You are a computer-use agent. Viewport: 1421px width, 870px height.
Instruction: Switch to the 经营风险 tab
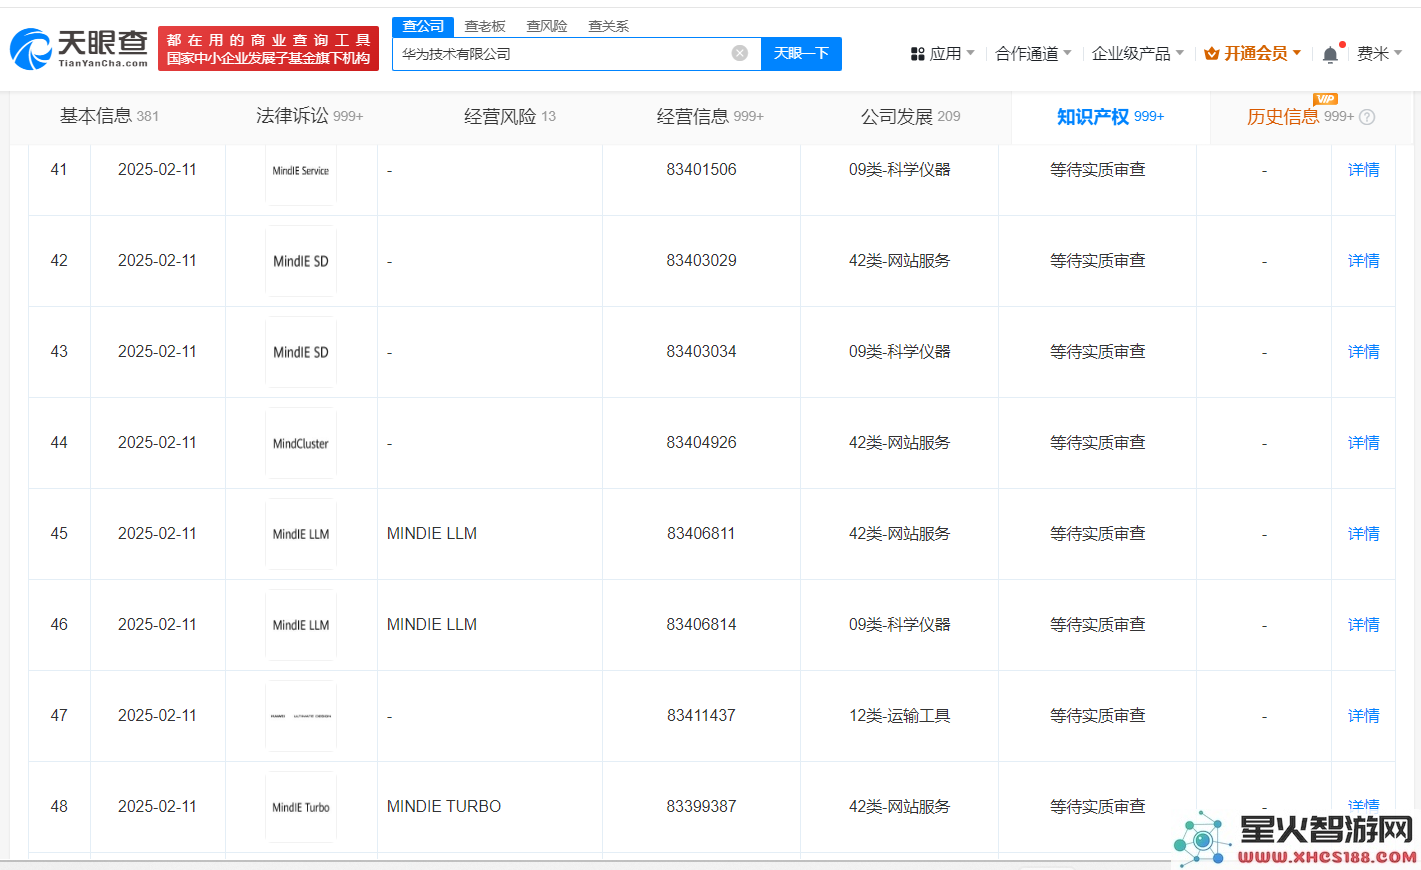click(510, 117)
